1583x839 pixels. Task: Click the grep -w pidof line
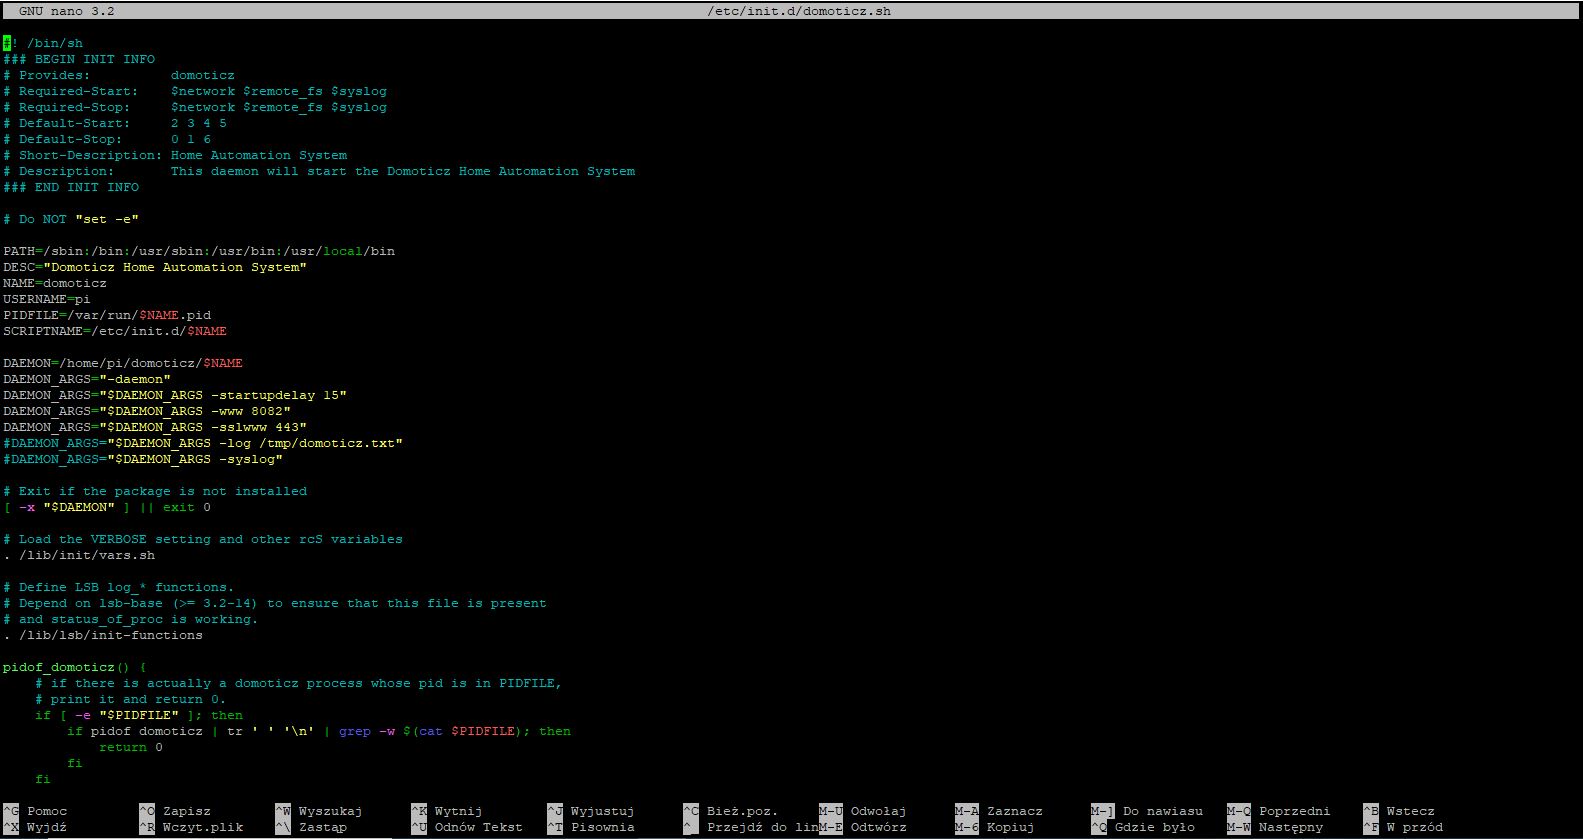point(319,731)
